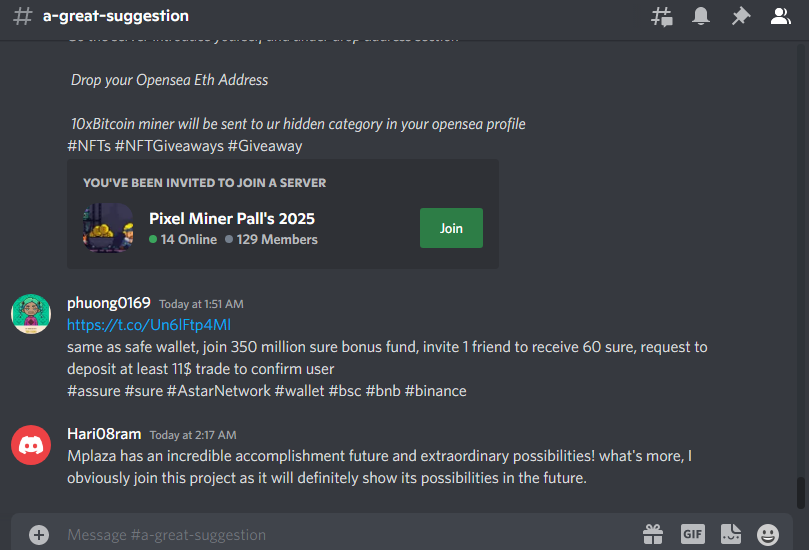Toggle the member list icon
The width and height of the screenshot is (809, 550).
point(781,16)
